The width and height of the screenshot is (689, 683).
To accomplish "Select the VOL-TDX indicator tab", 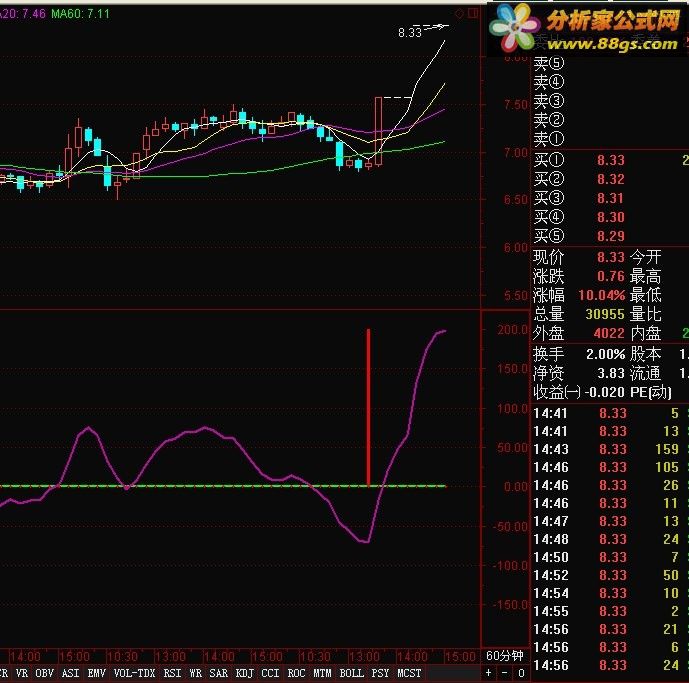I will [134, 673].
